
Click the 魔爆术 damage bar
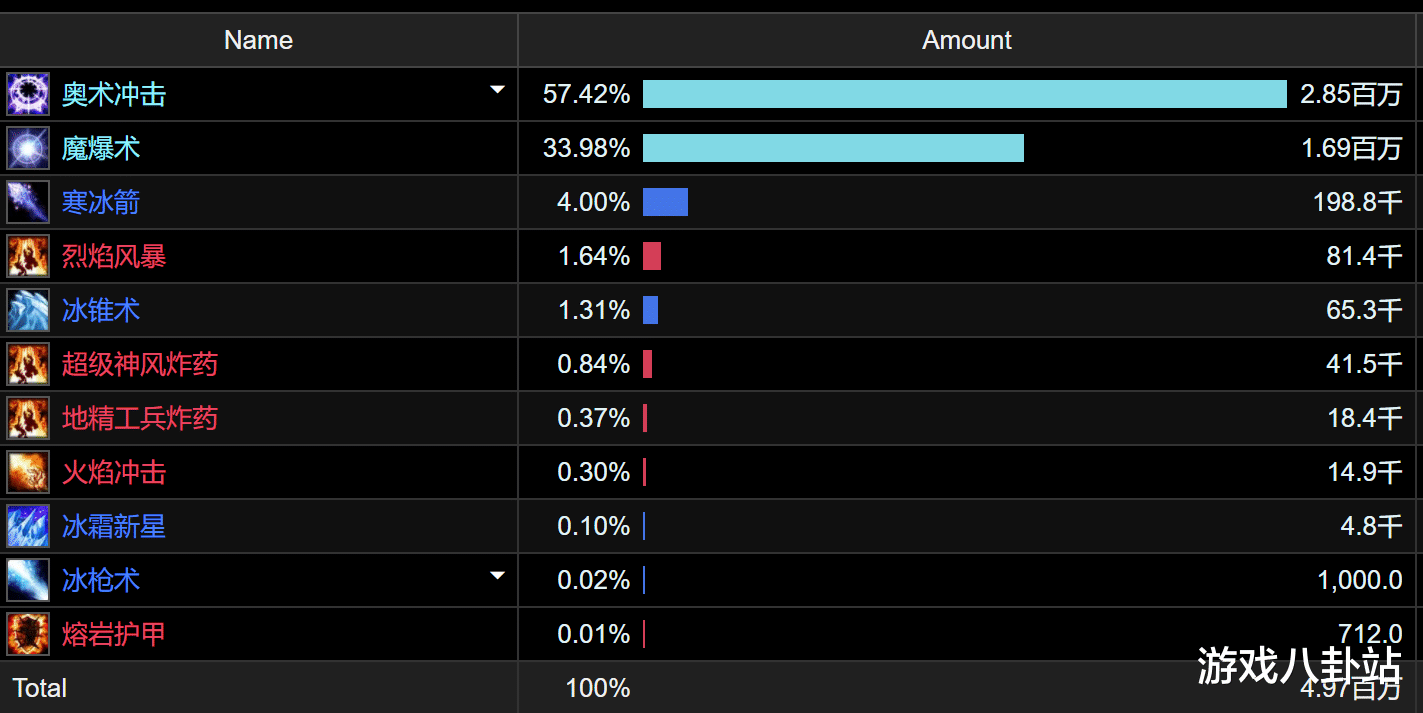(833, 148)
